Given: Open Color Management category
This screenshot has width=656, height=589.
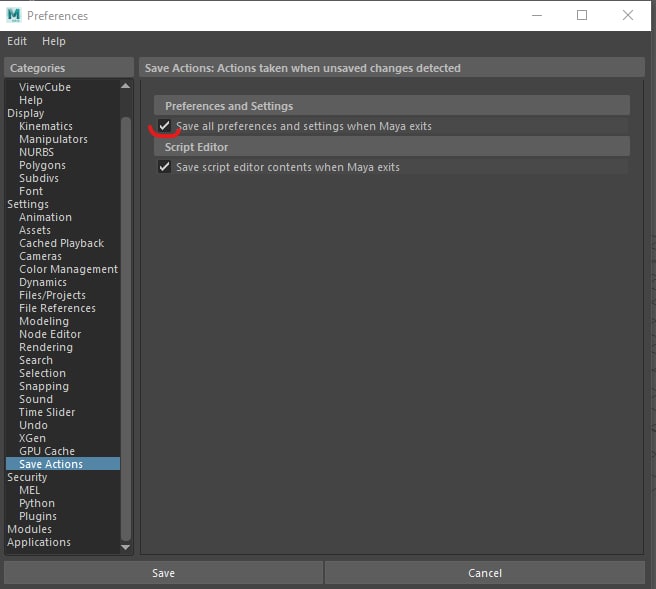Looking at the screenshot, I should (x=69, y=269).
